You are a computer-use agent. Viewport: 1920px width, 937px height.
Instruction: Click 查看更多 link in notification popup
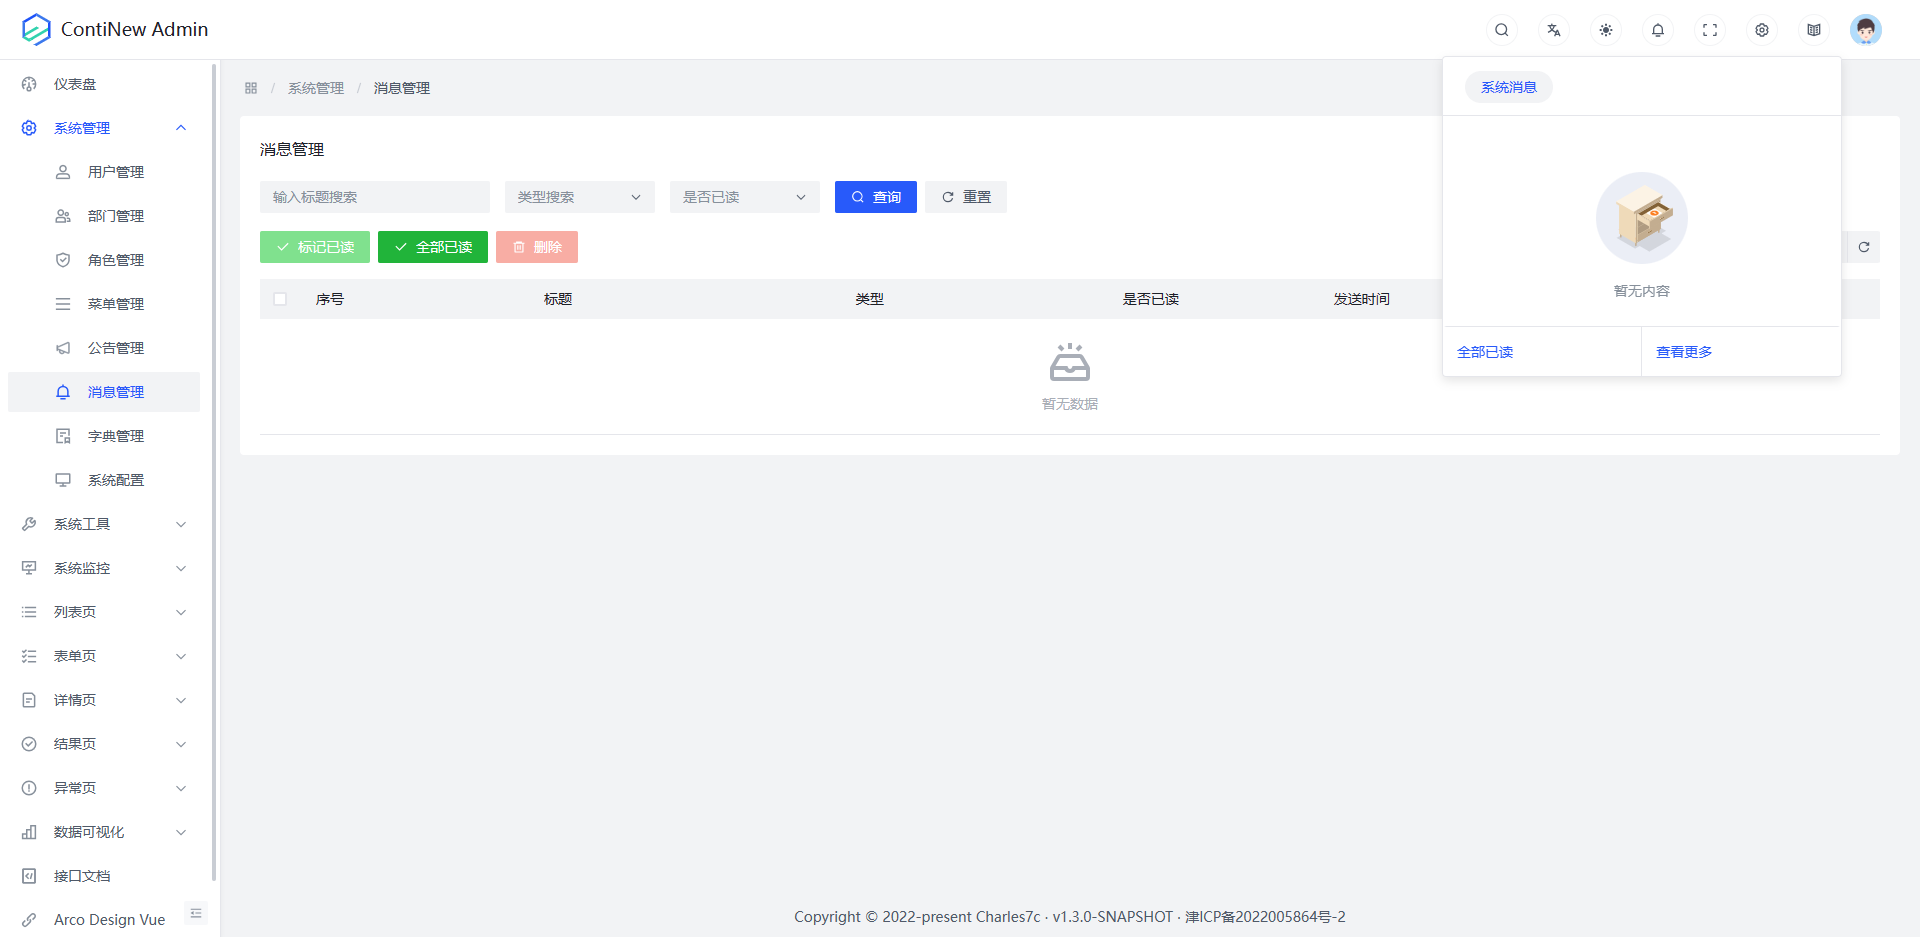click(1684, 352)
